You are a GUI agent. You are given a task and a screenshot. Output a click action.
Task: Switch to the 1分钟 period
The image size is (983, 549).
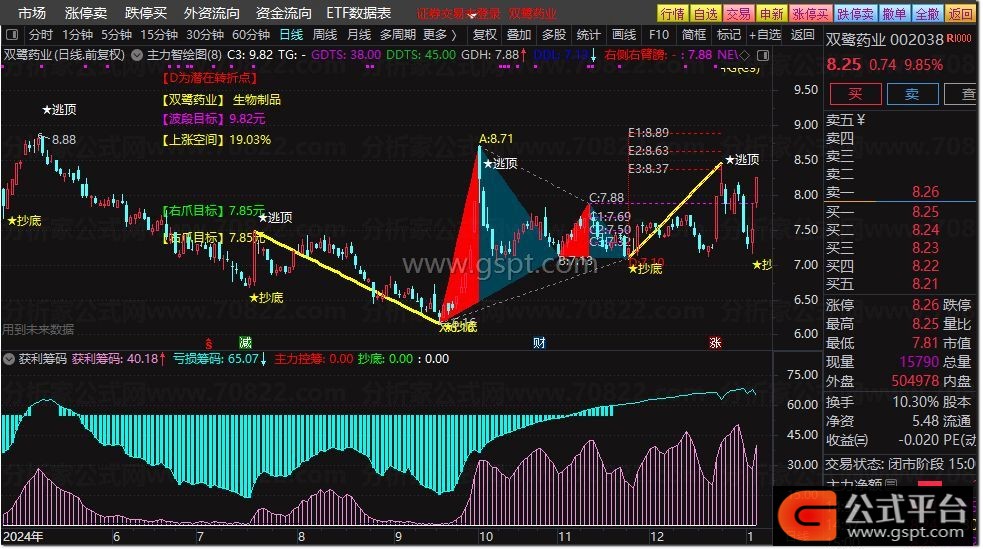(78, 34)
